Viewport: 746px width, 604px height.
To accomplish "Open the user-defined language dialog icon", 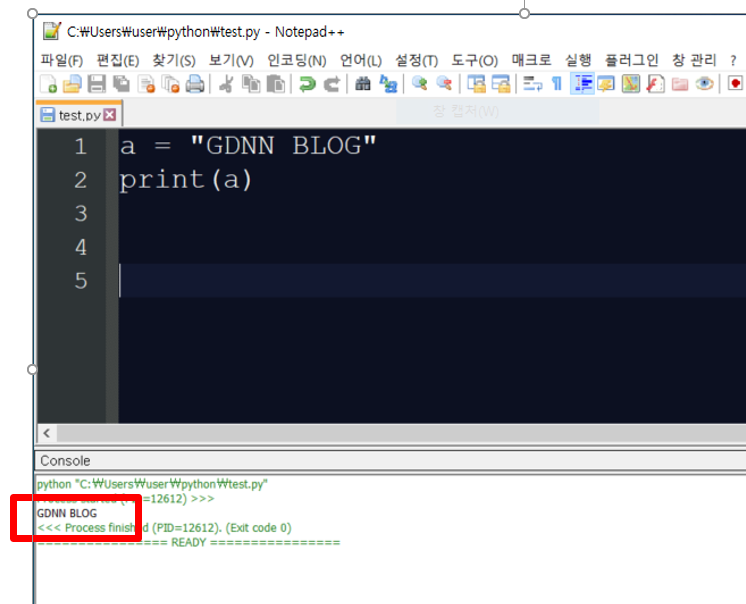I will tap(606, 84).
